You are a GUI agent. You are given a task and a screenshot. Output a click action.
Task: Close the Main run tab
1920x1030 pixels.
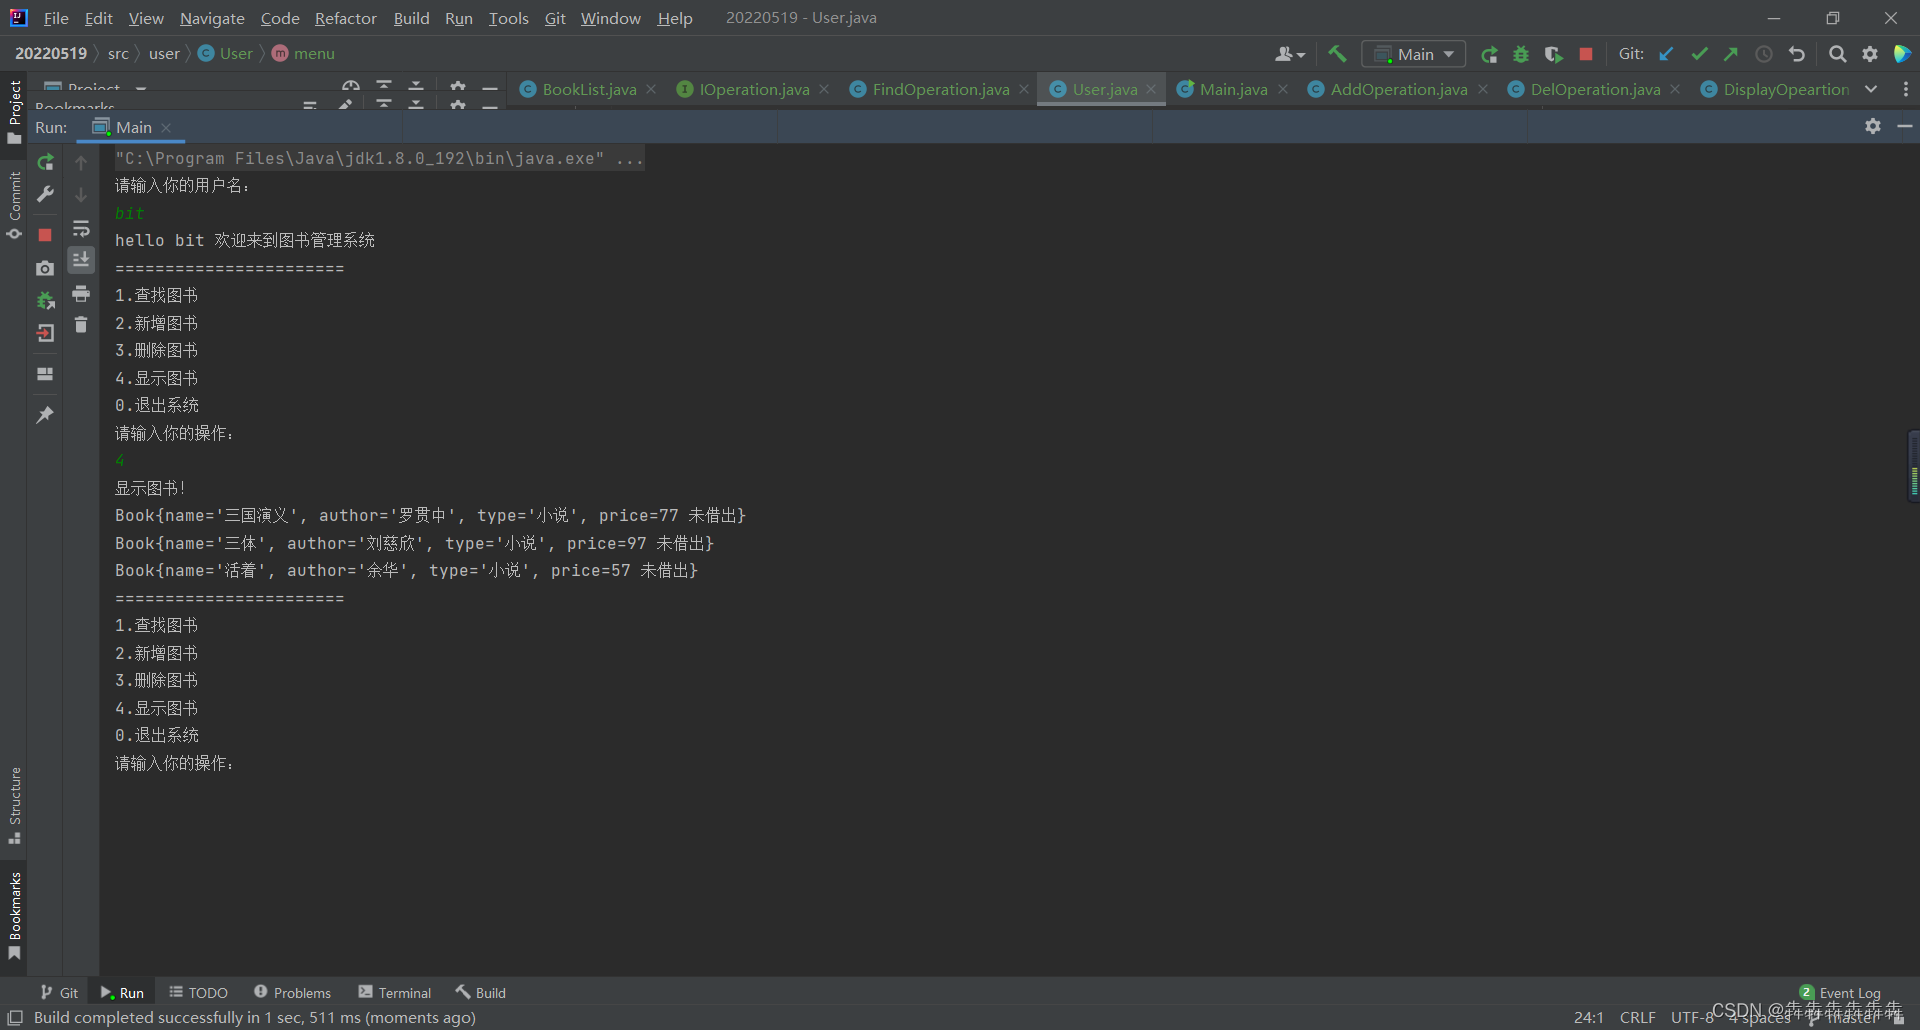[x=166, y=127]
